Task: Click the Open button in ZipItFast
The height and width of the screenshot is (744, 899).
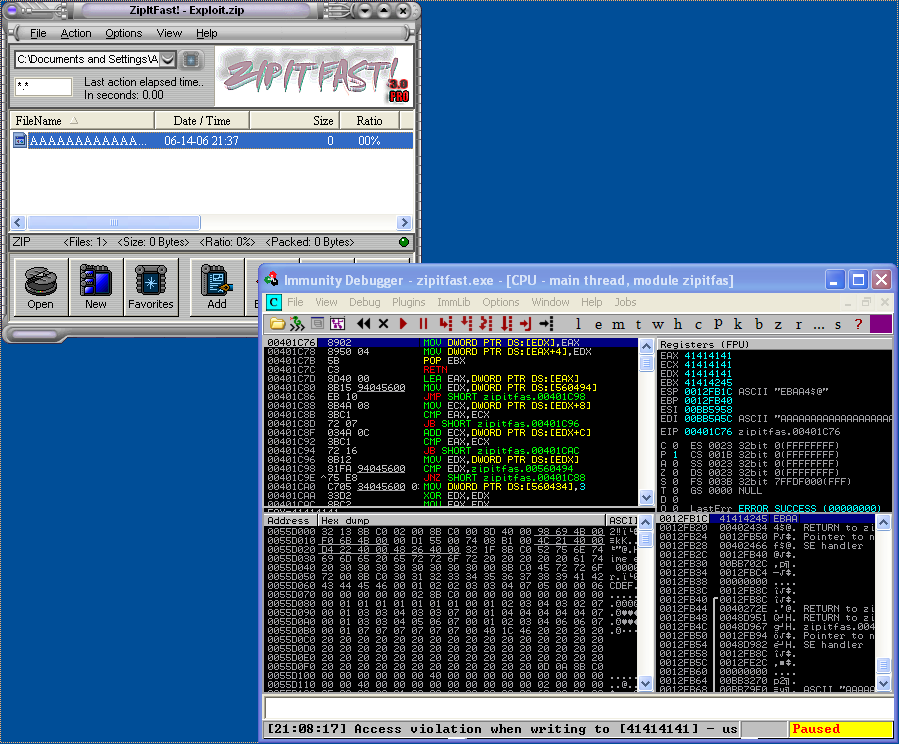Action: coord(40,287)
